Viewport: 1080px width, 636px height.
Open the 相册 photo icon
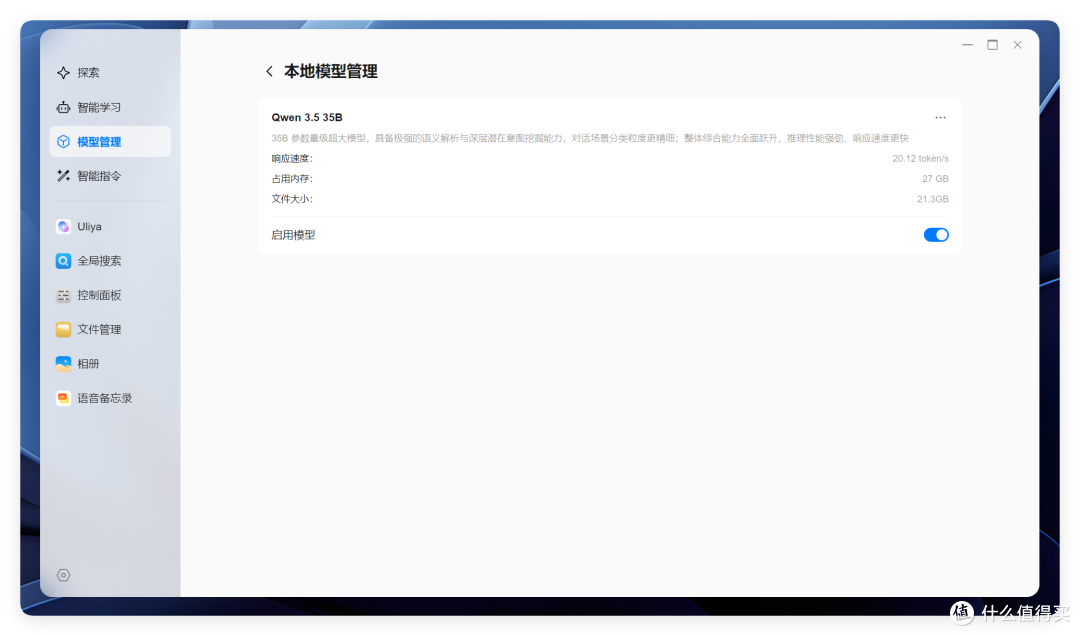63,364
